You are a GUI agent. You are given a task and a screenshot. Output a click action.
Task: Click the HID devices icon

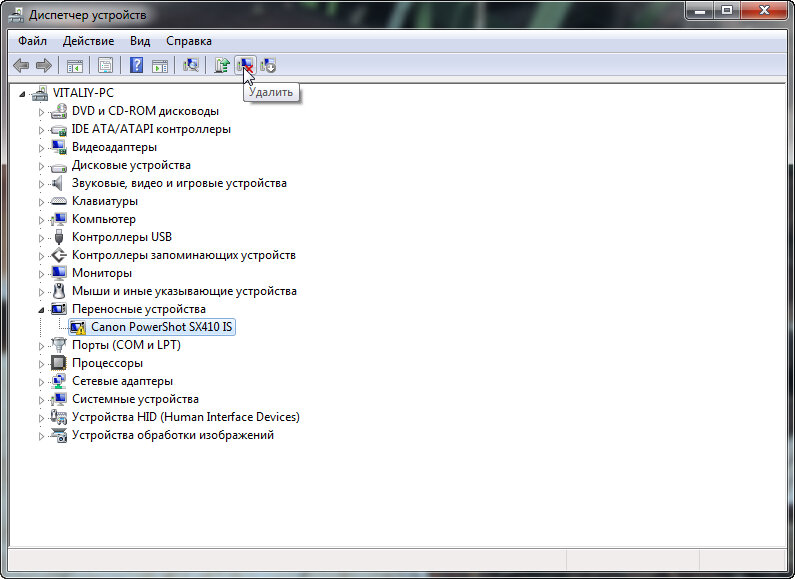pyautogui.click(x=59, y=417)
